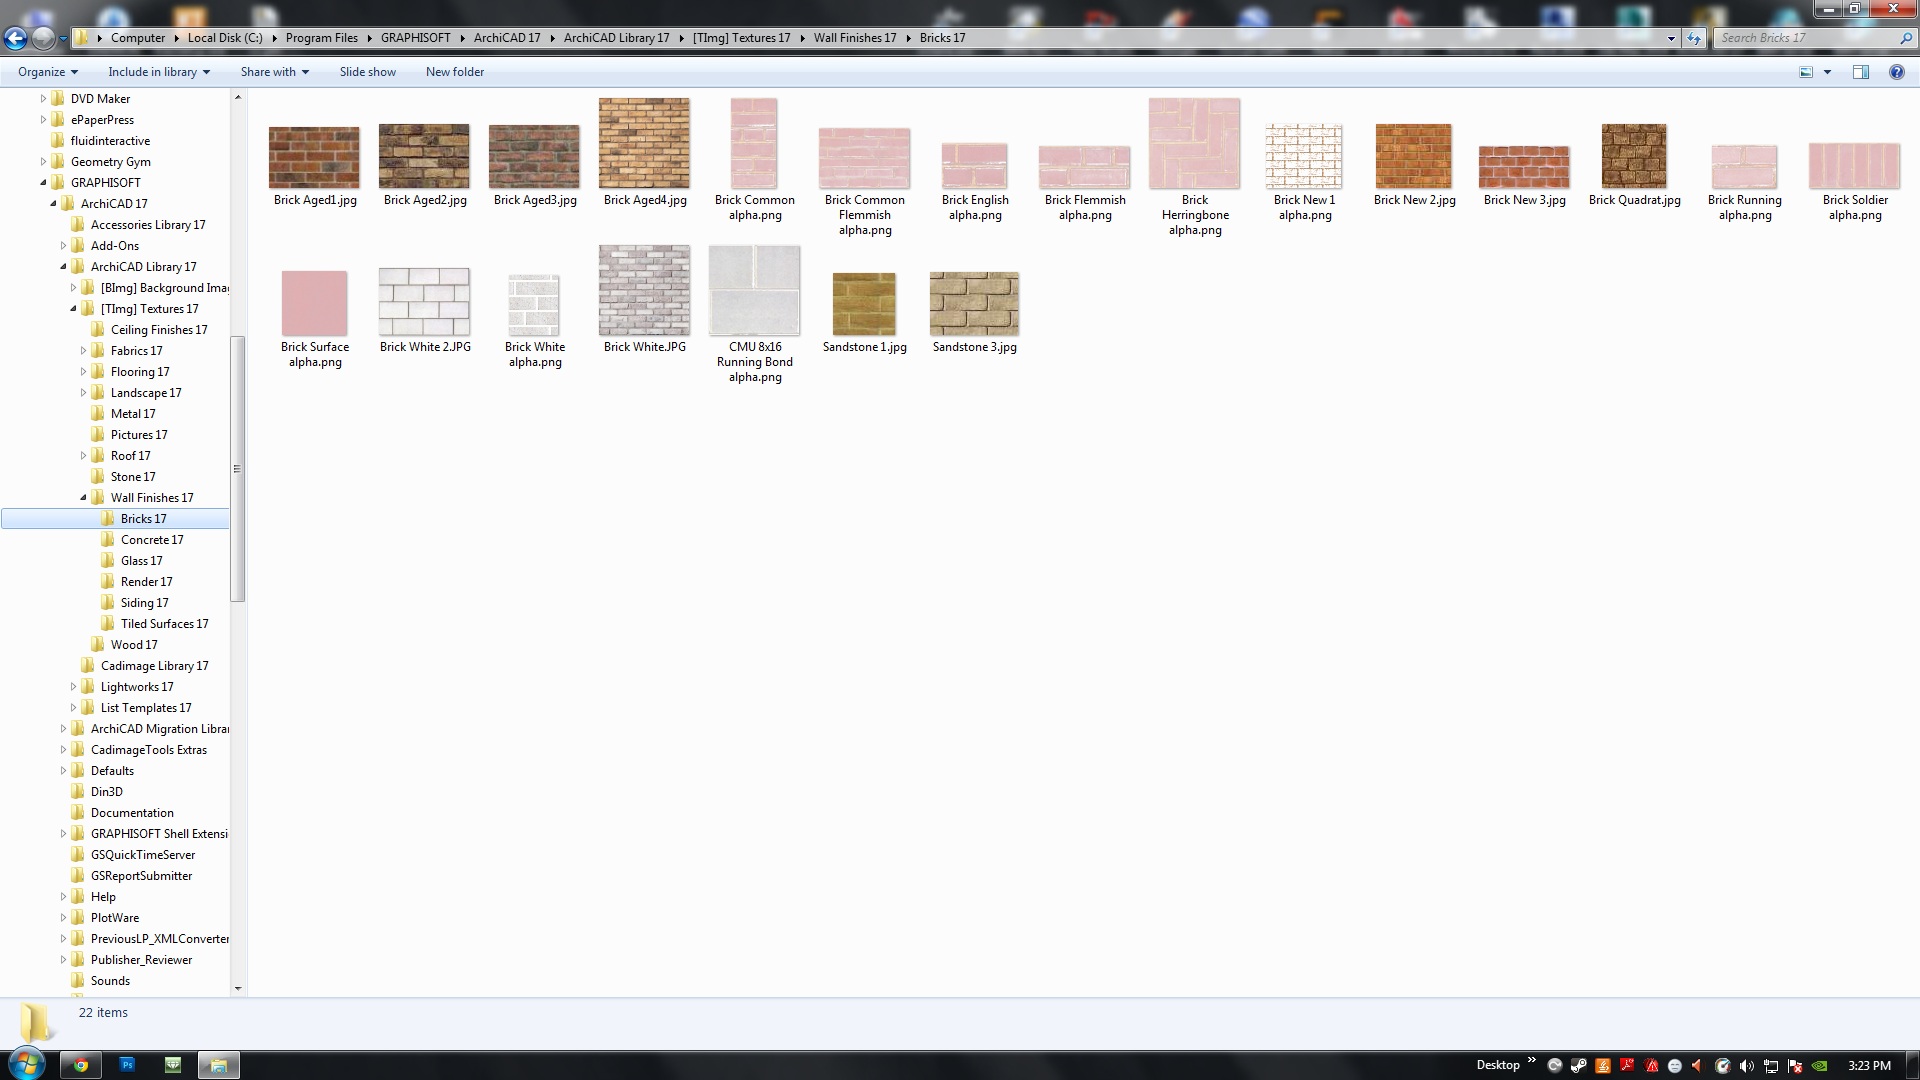Show the preview pane icon
The height and width of the screenshot is (1080, 1920).
pos(1861,72)
